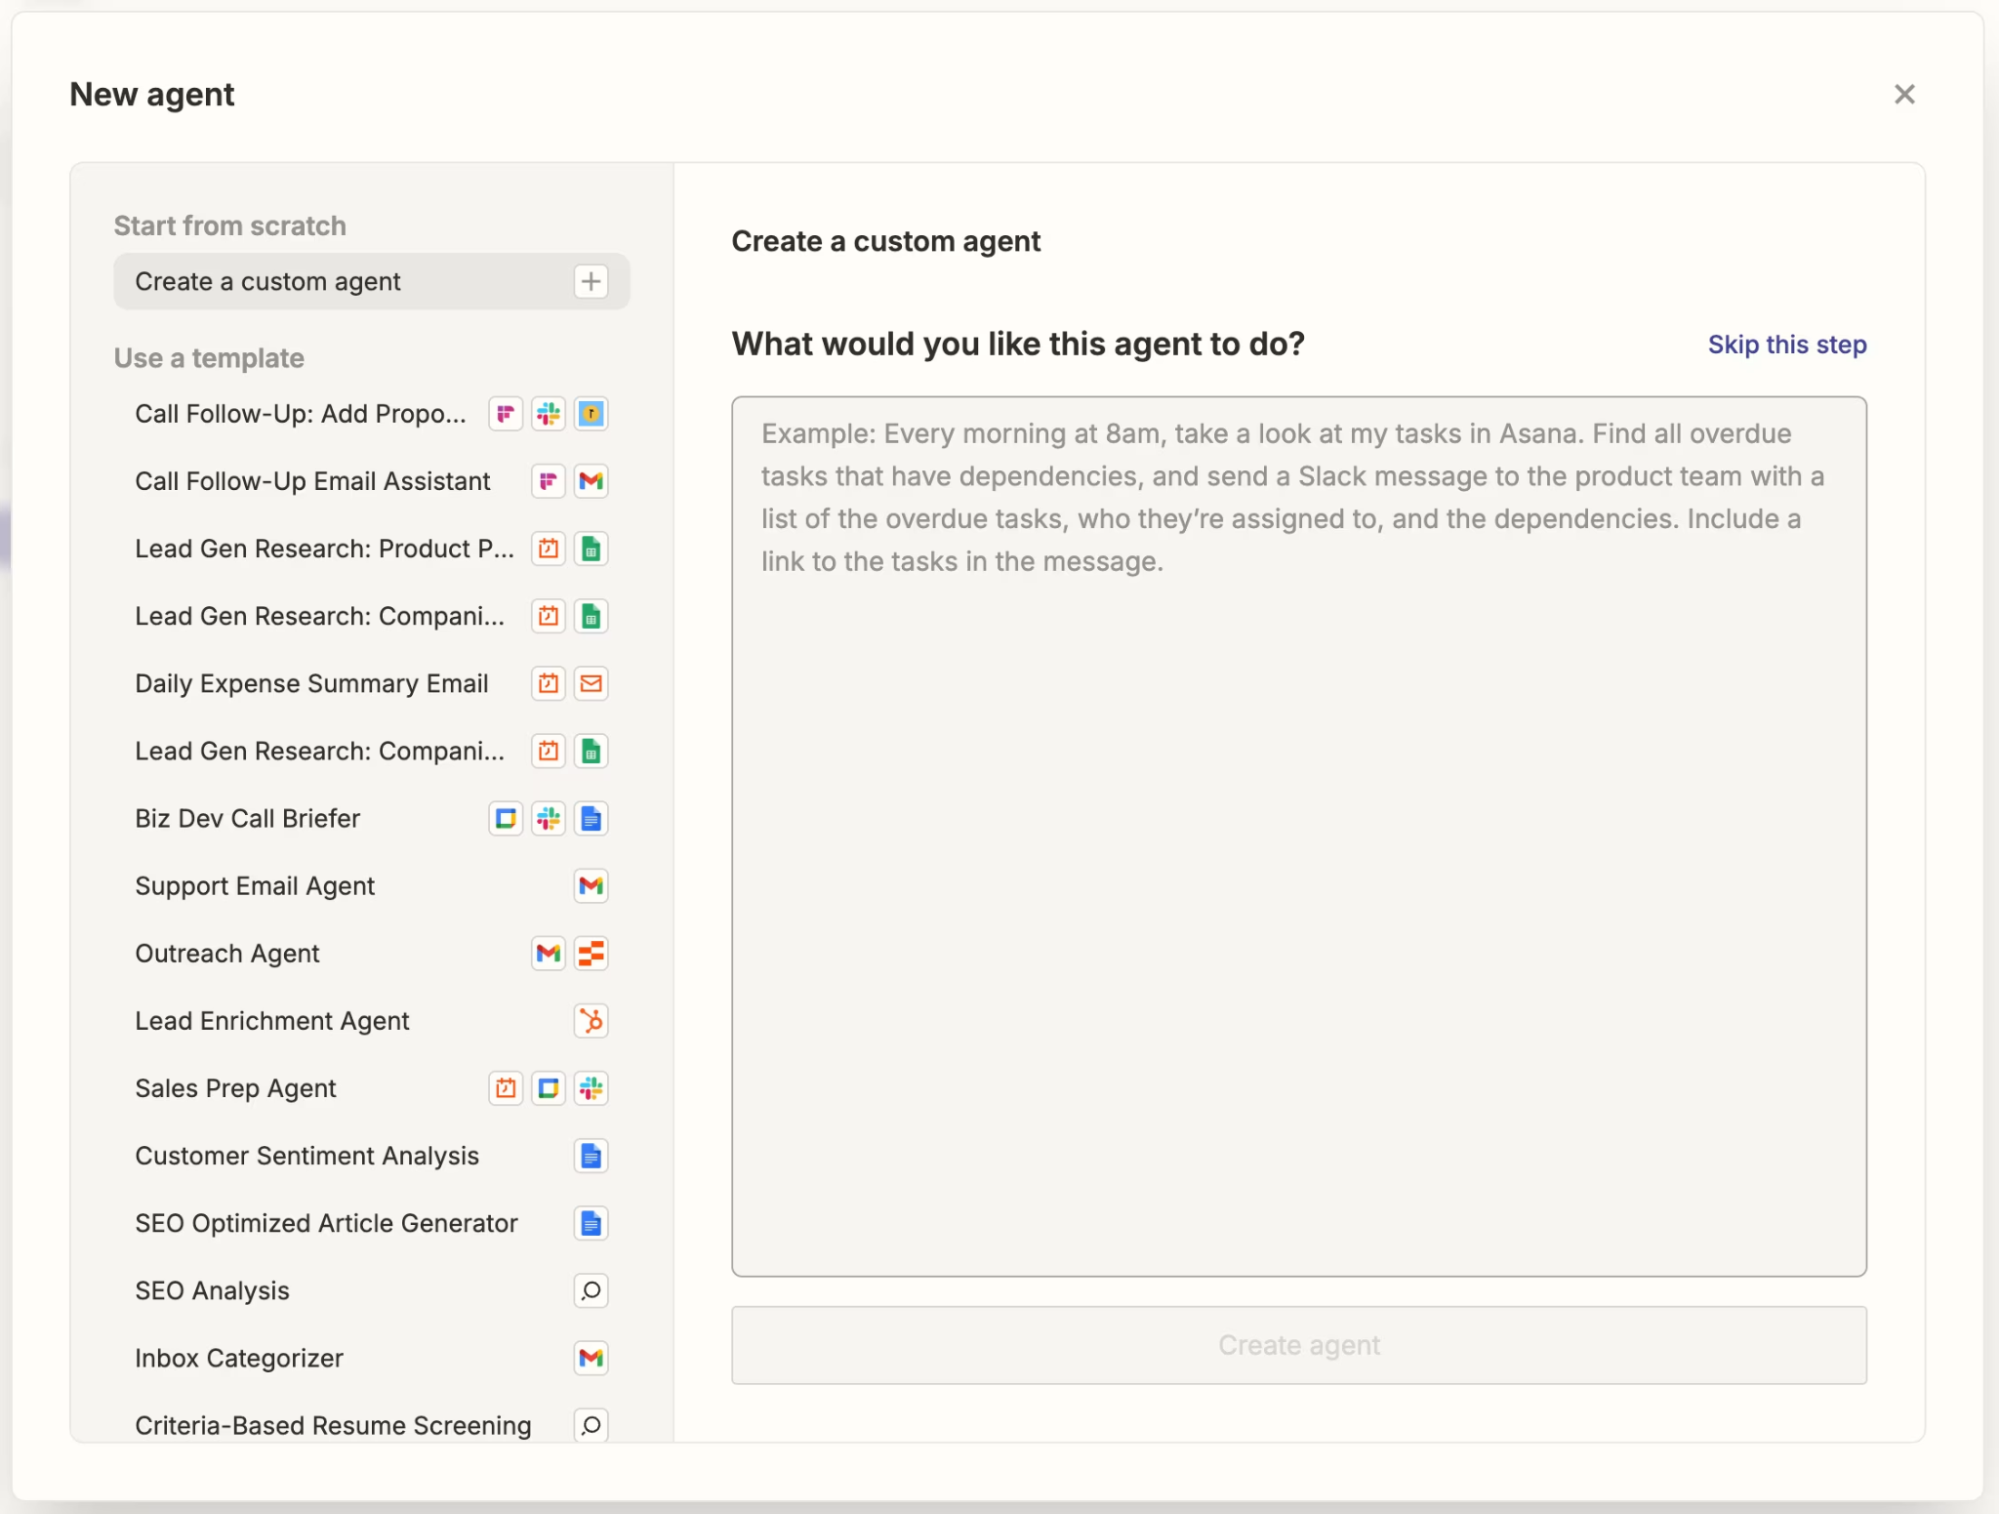This screenshot has height=1514, width=1999.
Task: Click the Skip this step link
Action: pyautogui.click(x=1786, y=345)
